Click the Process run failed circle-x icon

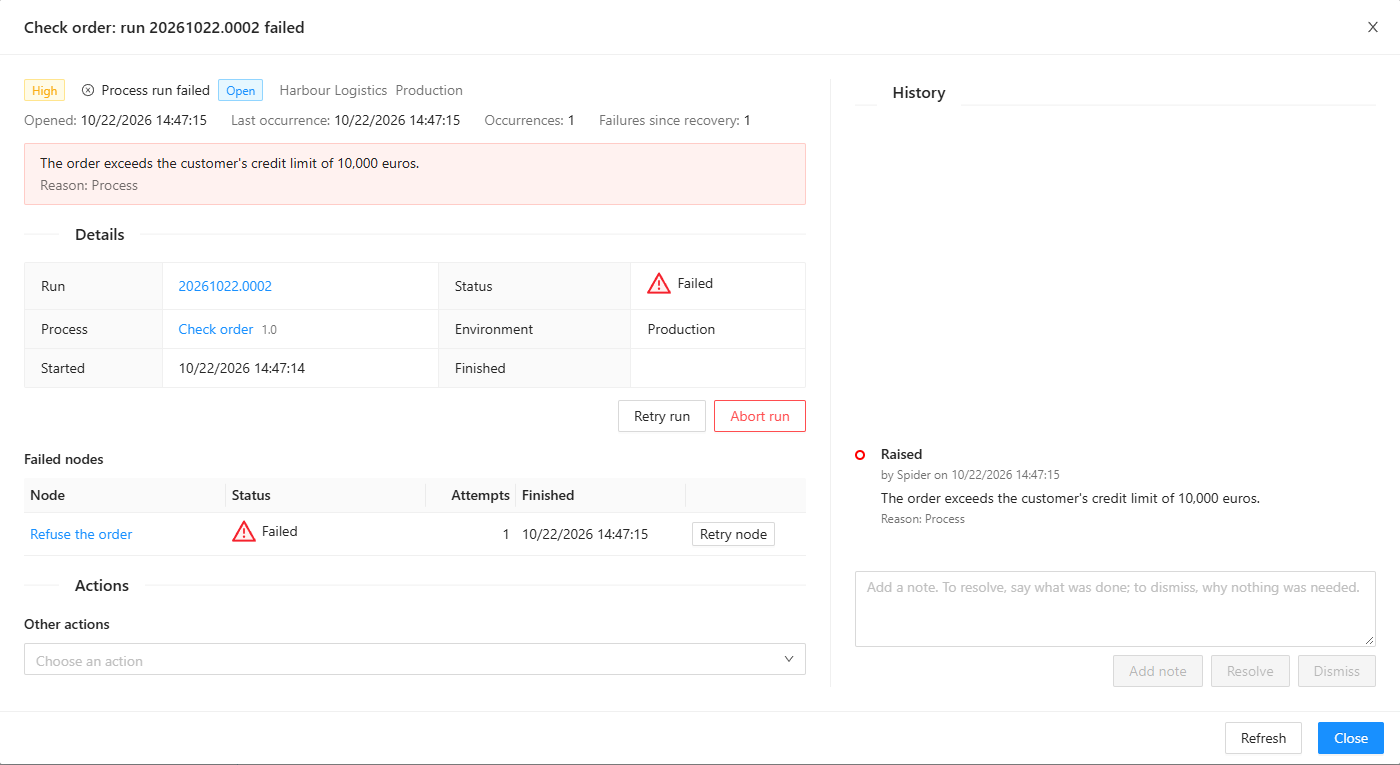88,90
